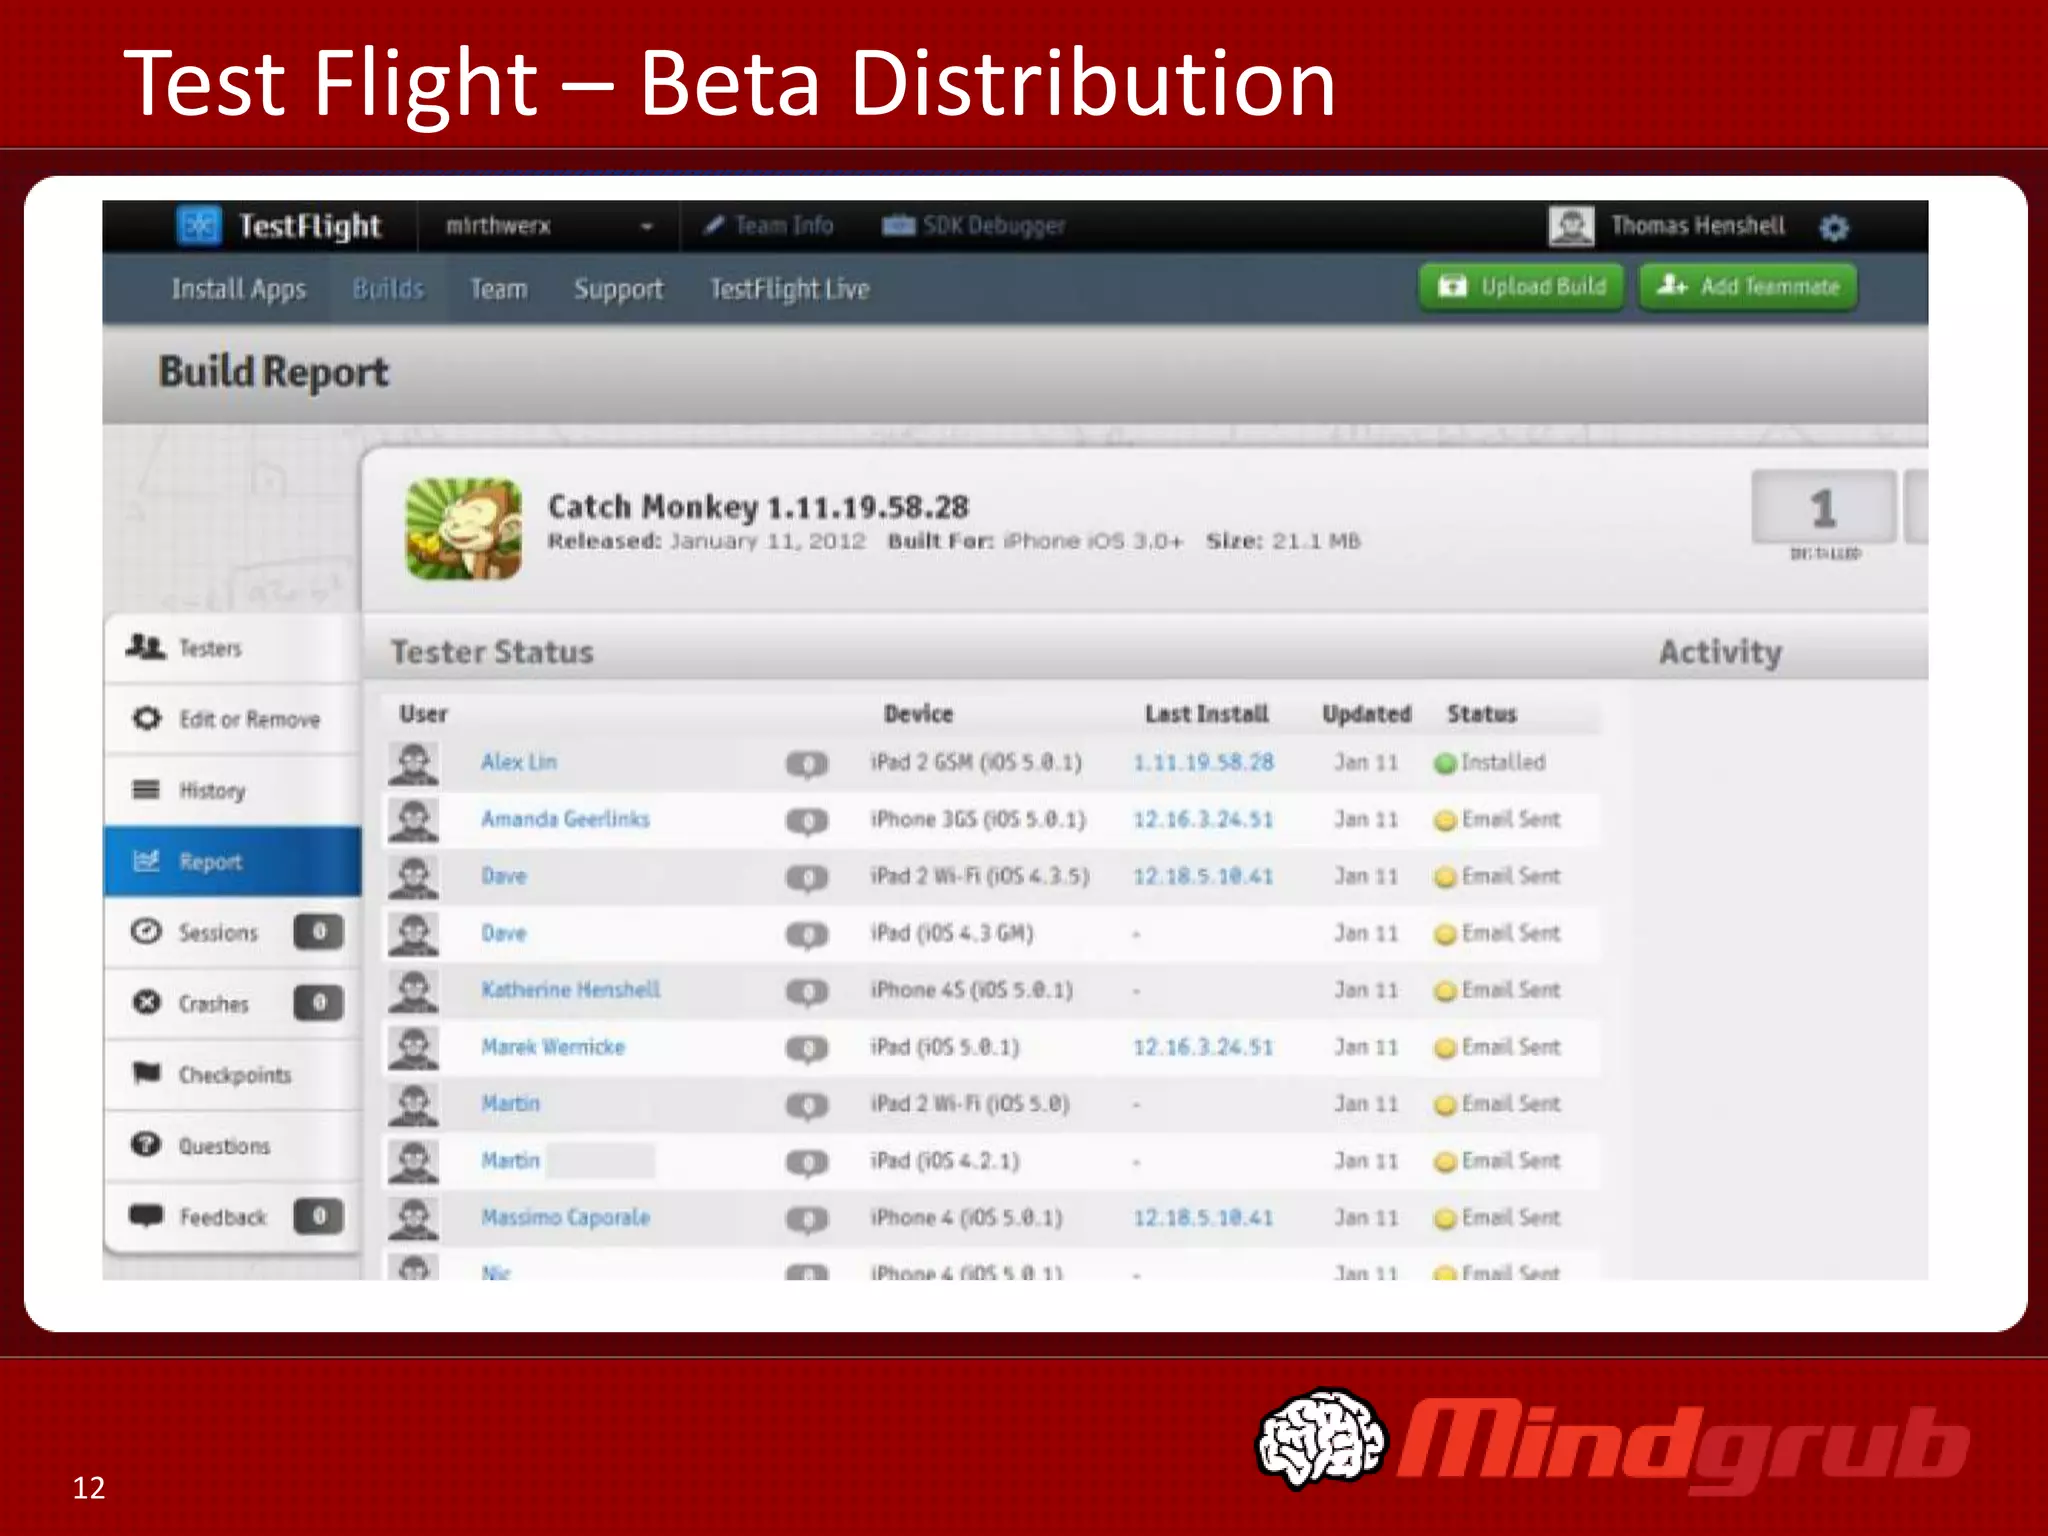Click the Email Sent status for Katherine Henshell
The image size is (2048, 1536).
click(x=1496, y=990)
